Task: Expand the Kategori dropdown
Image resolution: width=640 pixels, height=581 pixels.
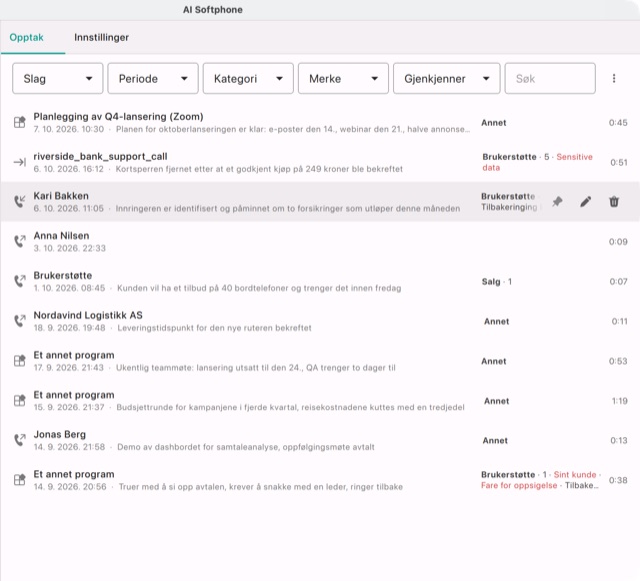Action: pos(248,78)
